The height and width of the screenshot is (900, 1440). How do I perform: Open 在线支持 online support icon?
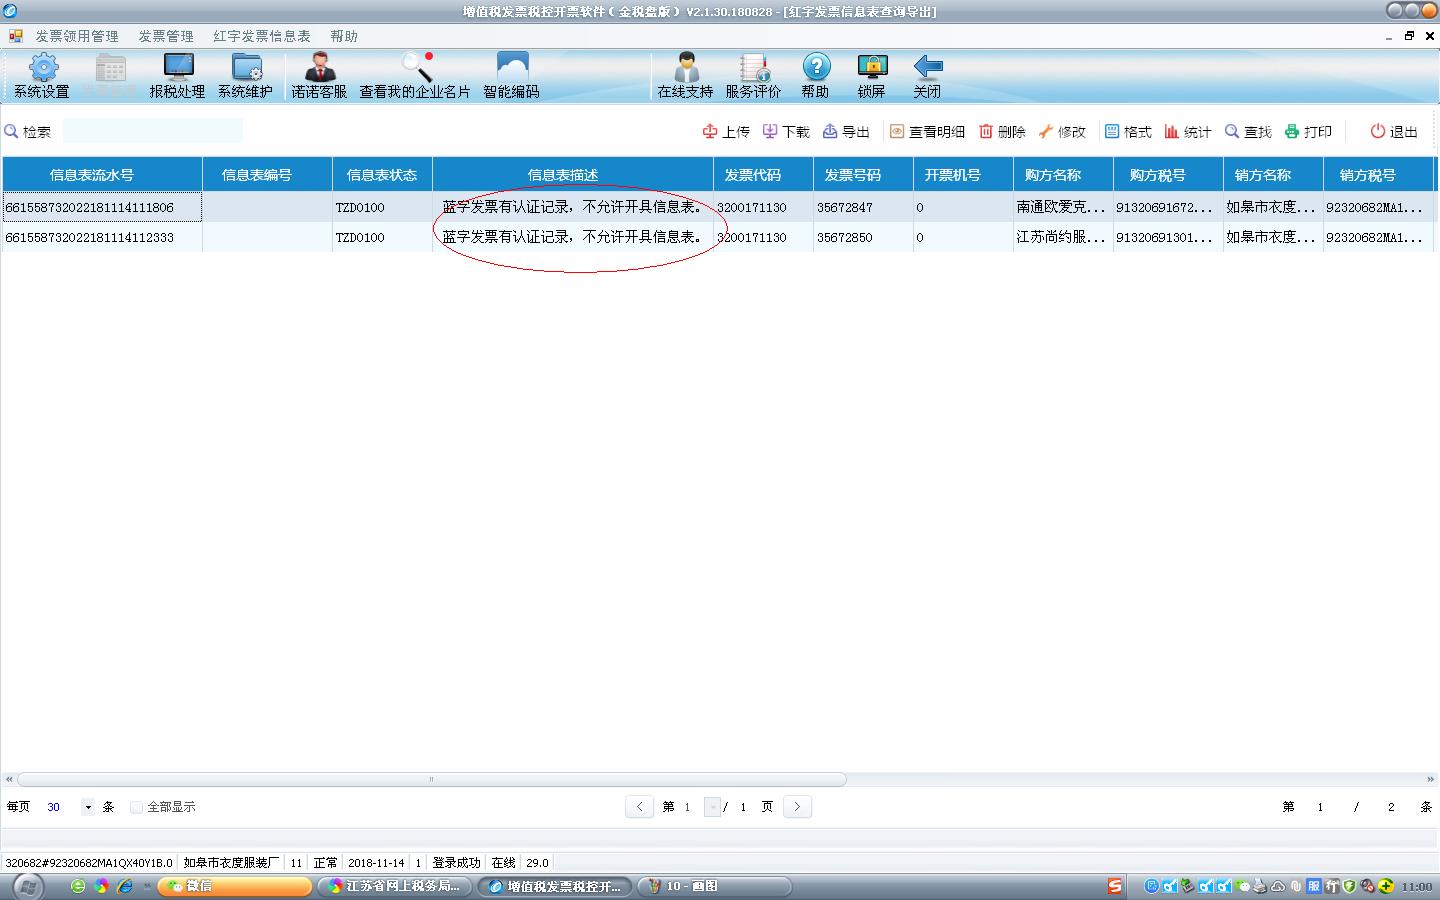coord(685,75)
